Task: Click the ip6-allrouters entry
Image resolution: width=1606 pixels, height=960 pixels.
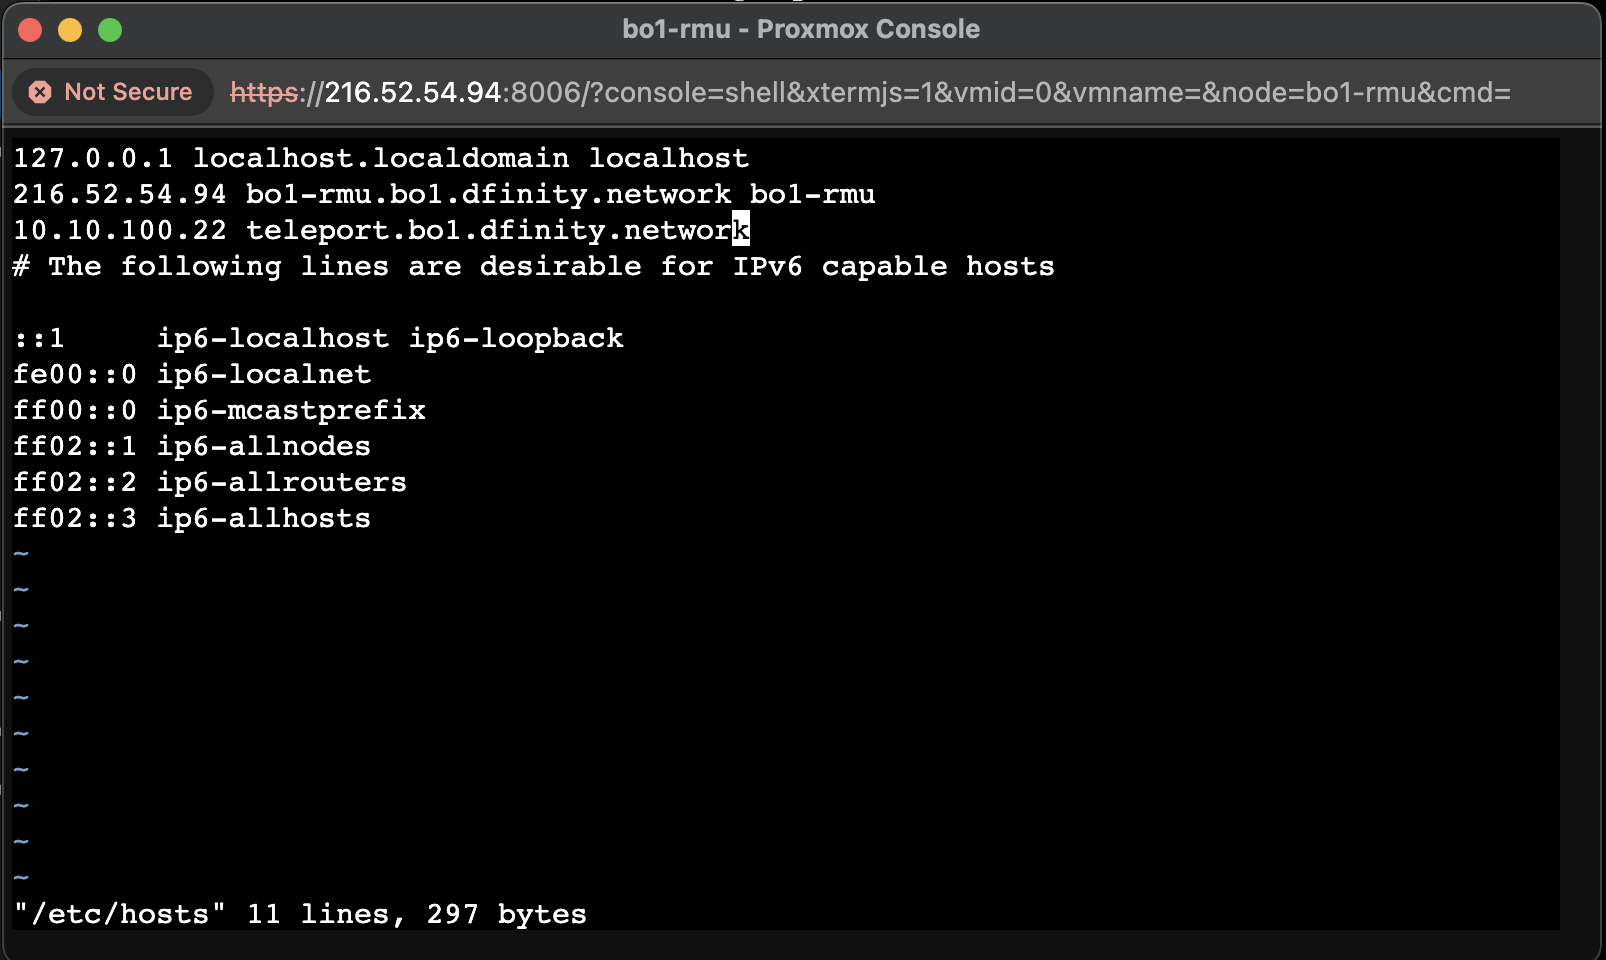Action: pyautogui.click(x=282, y=482)
